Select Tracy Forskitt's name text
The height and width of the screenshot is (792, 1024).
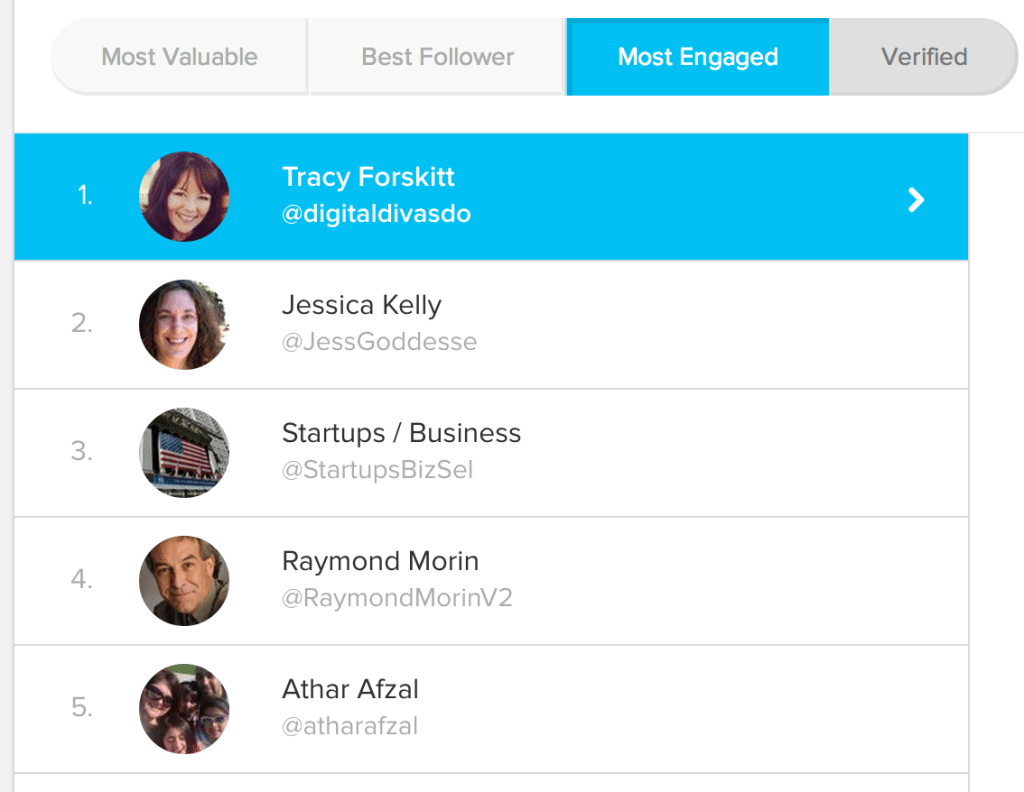click(367, 177)
